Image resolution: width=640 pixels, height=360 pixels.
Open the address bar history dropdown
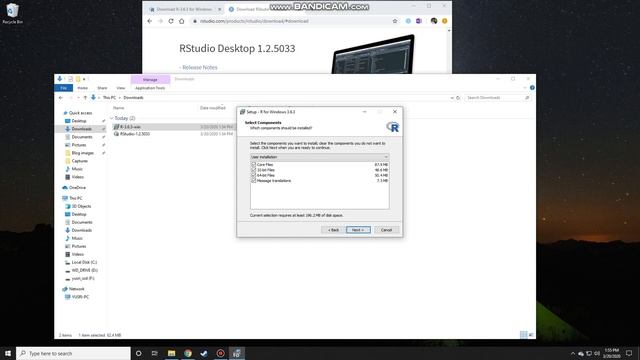(x=452, y=98)
